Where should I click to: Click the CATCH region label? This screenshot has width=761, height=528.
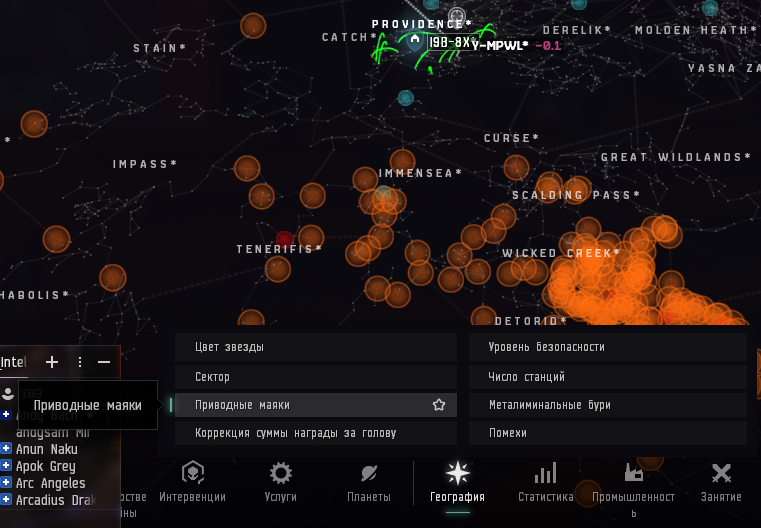[349, 37]
